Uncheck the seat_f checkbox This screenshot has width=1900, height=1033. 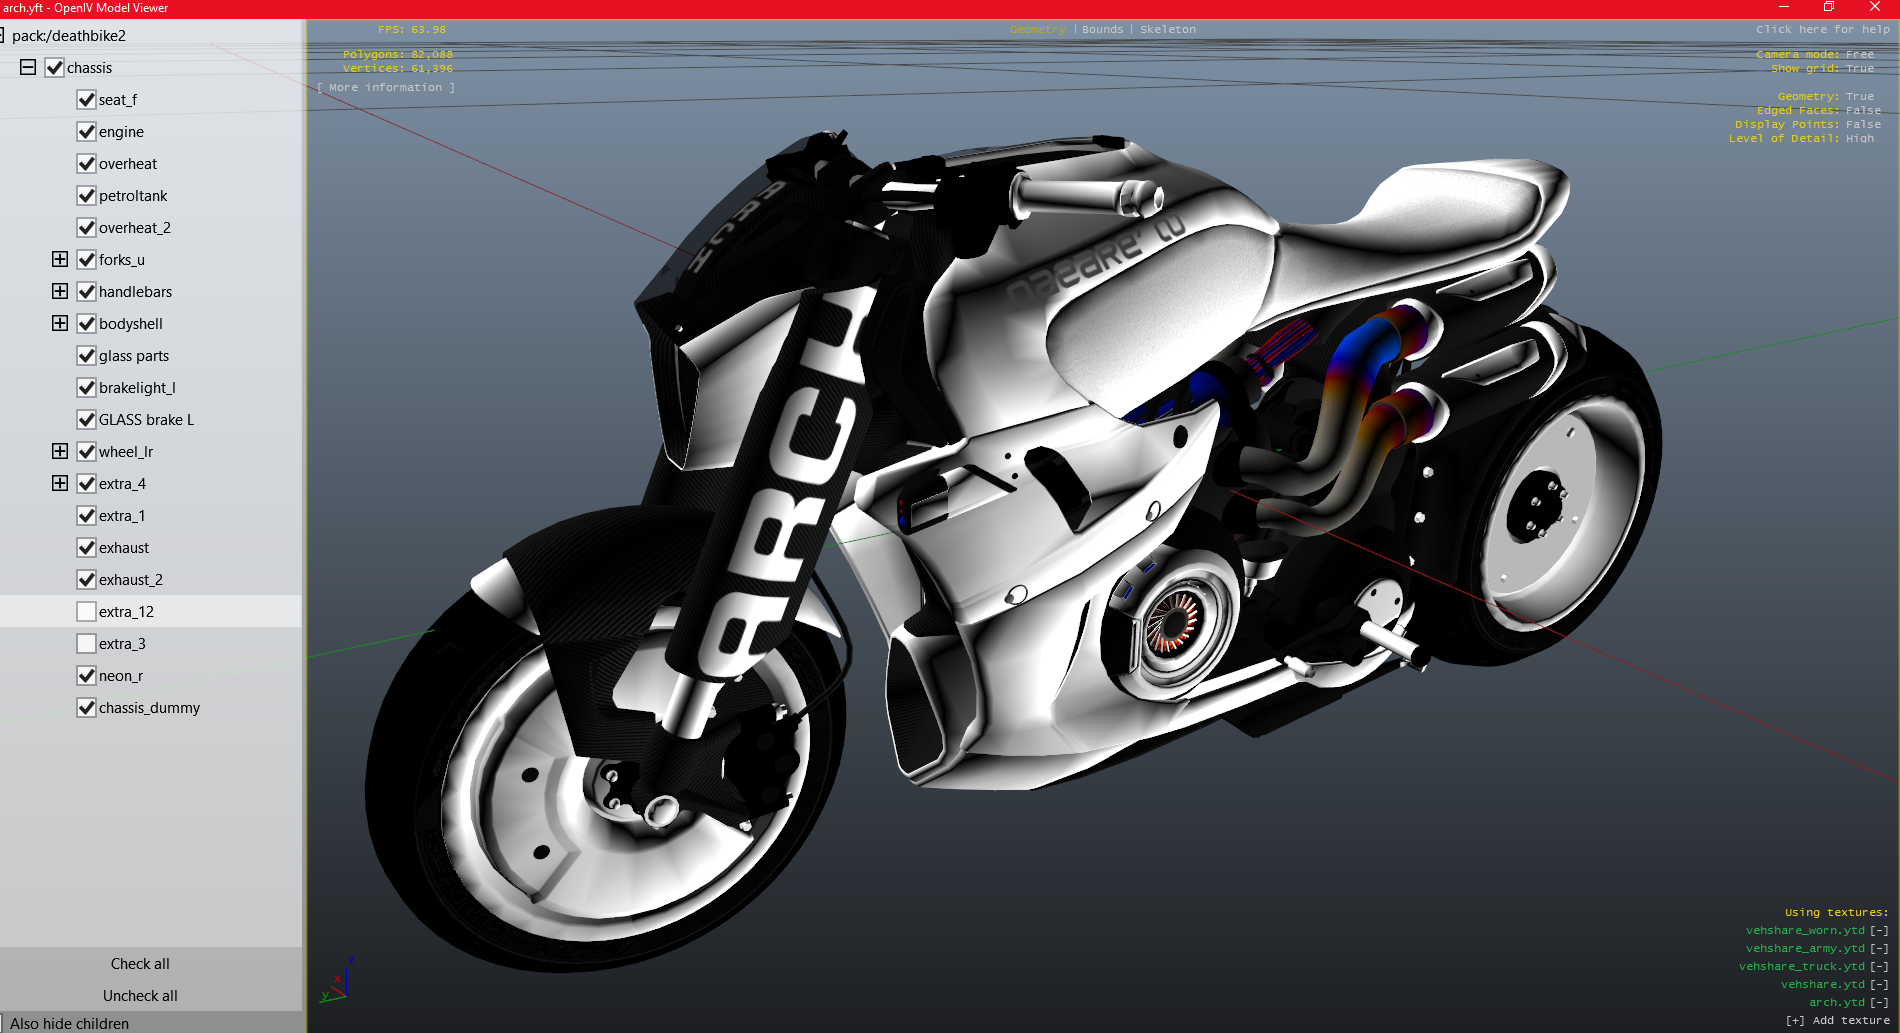87,99
